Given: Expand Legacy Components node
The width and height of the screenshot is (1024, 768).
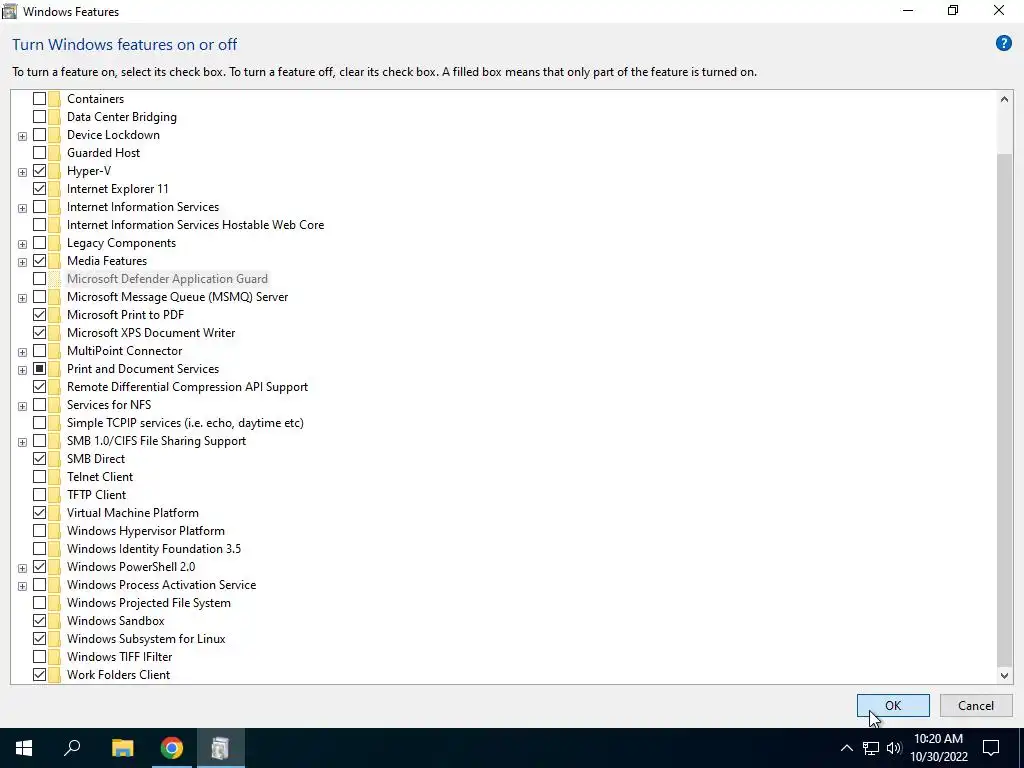Looking at the screenshot, I should click(x=22, y=244).
